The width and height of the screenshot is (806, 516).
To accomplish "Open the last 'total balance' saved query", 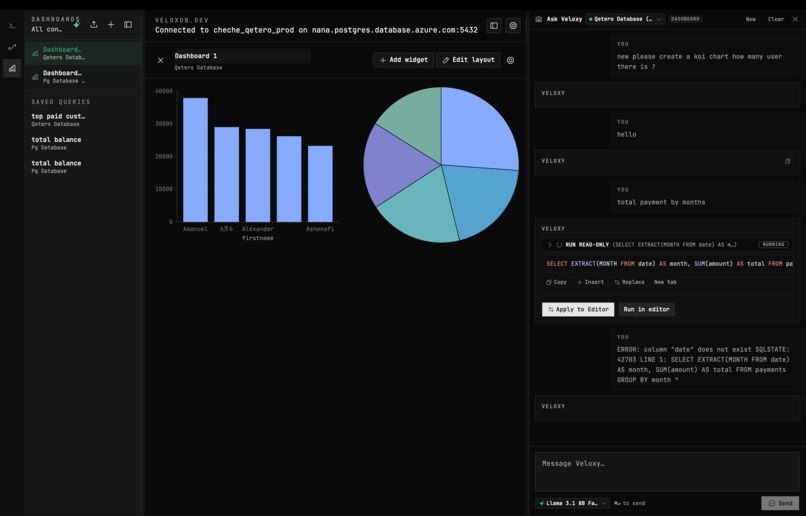I will point(56,167).
